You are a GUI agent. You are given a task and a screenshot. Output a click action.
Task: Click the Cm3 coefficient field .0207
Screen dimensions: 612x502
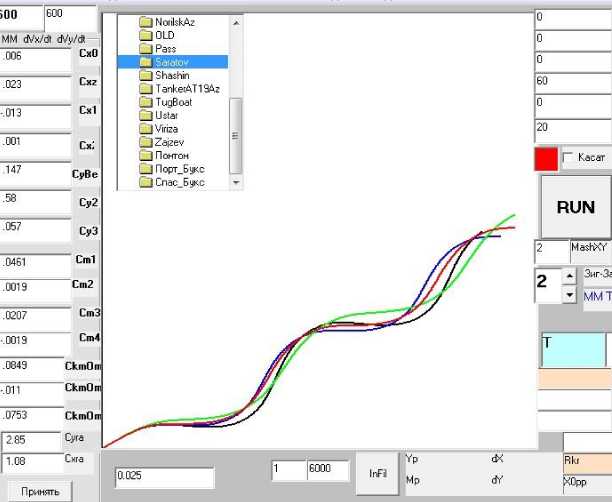35,319
